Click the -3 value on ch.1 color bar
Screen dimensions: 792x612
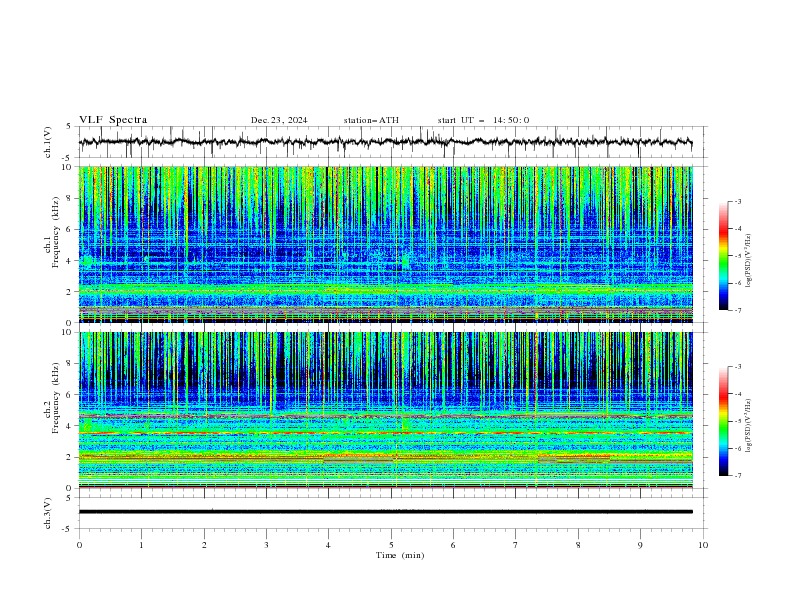pyautogui.click(x=738, y=201)
